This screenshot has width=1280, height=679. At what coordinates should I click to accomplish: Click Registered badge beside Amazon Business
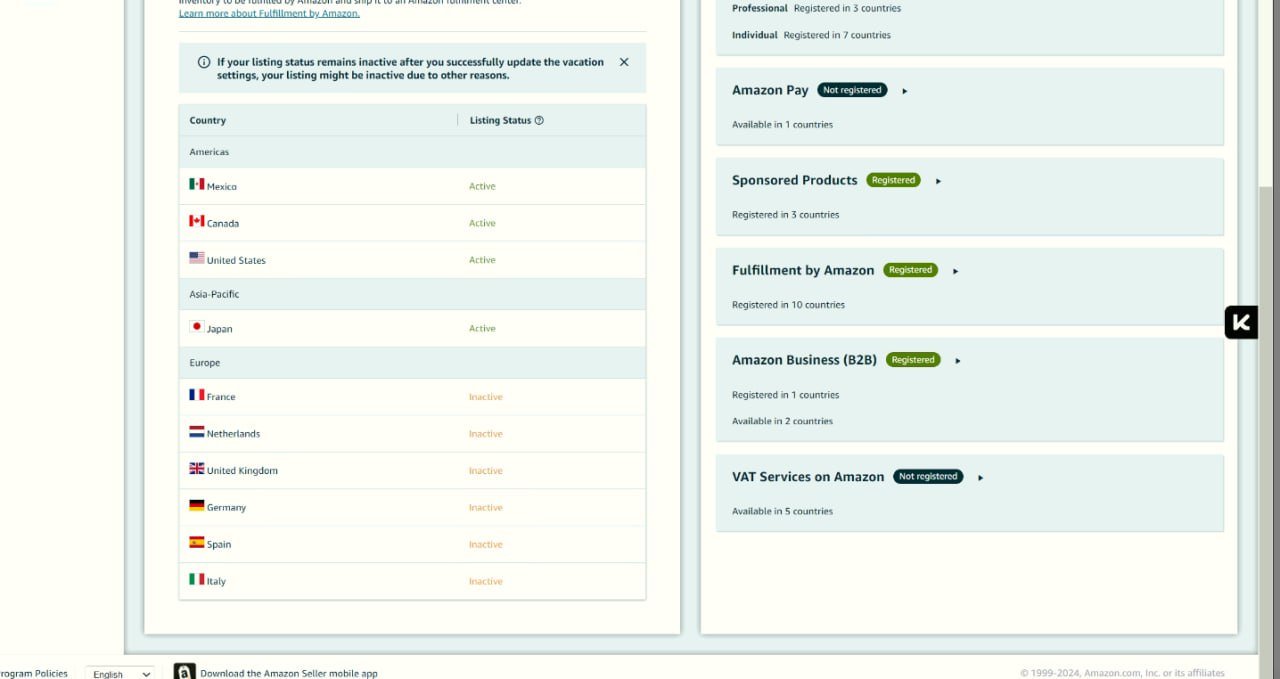tap(913, 360)
